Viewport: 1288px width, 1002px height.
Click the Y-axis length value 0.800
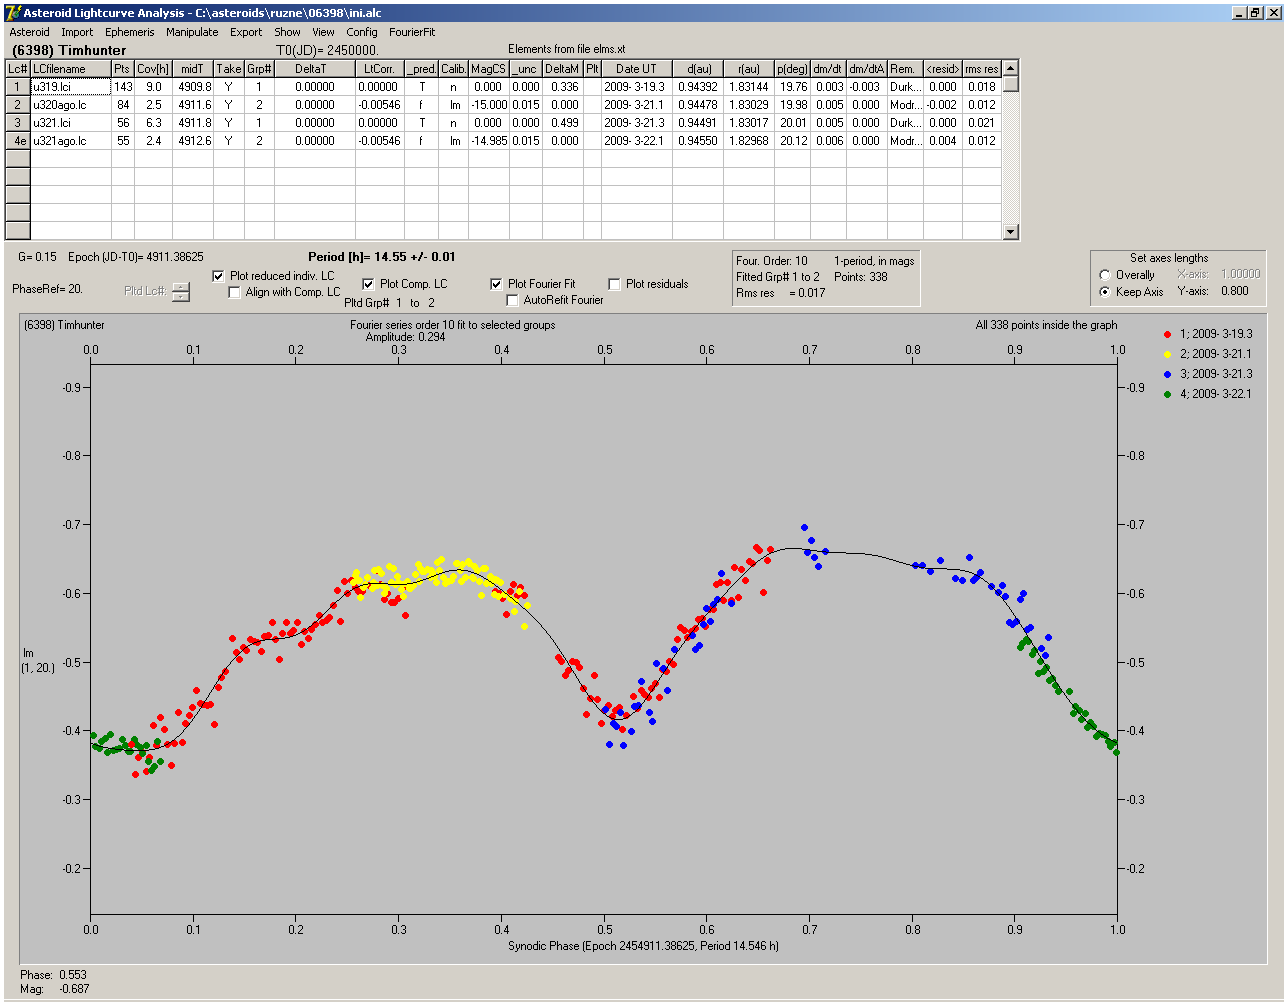tap(1234, 292)
